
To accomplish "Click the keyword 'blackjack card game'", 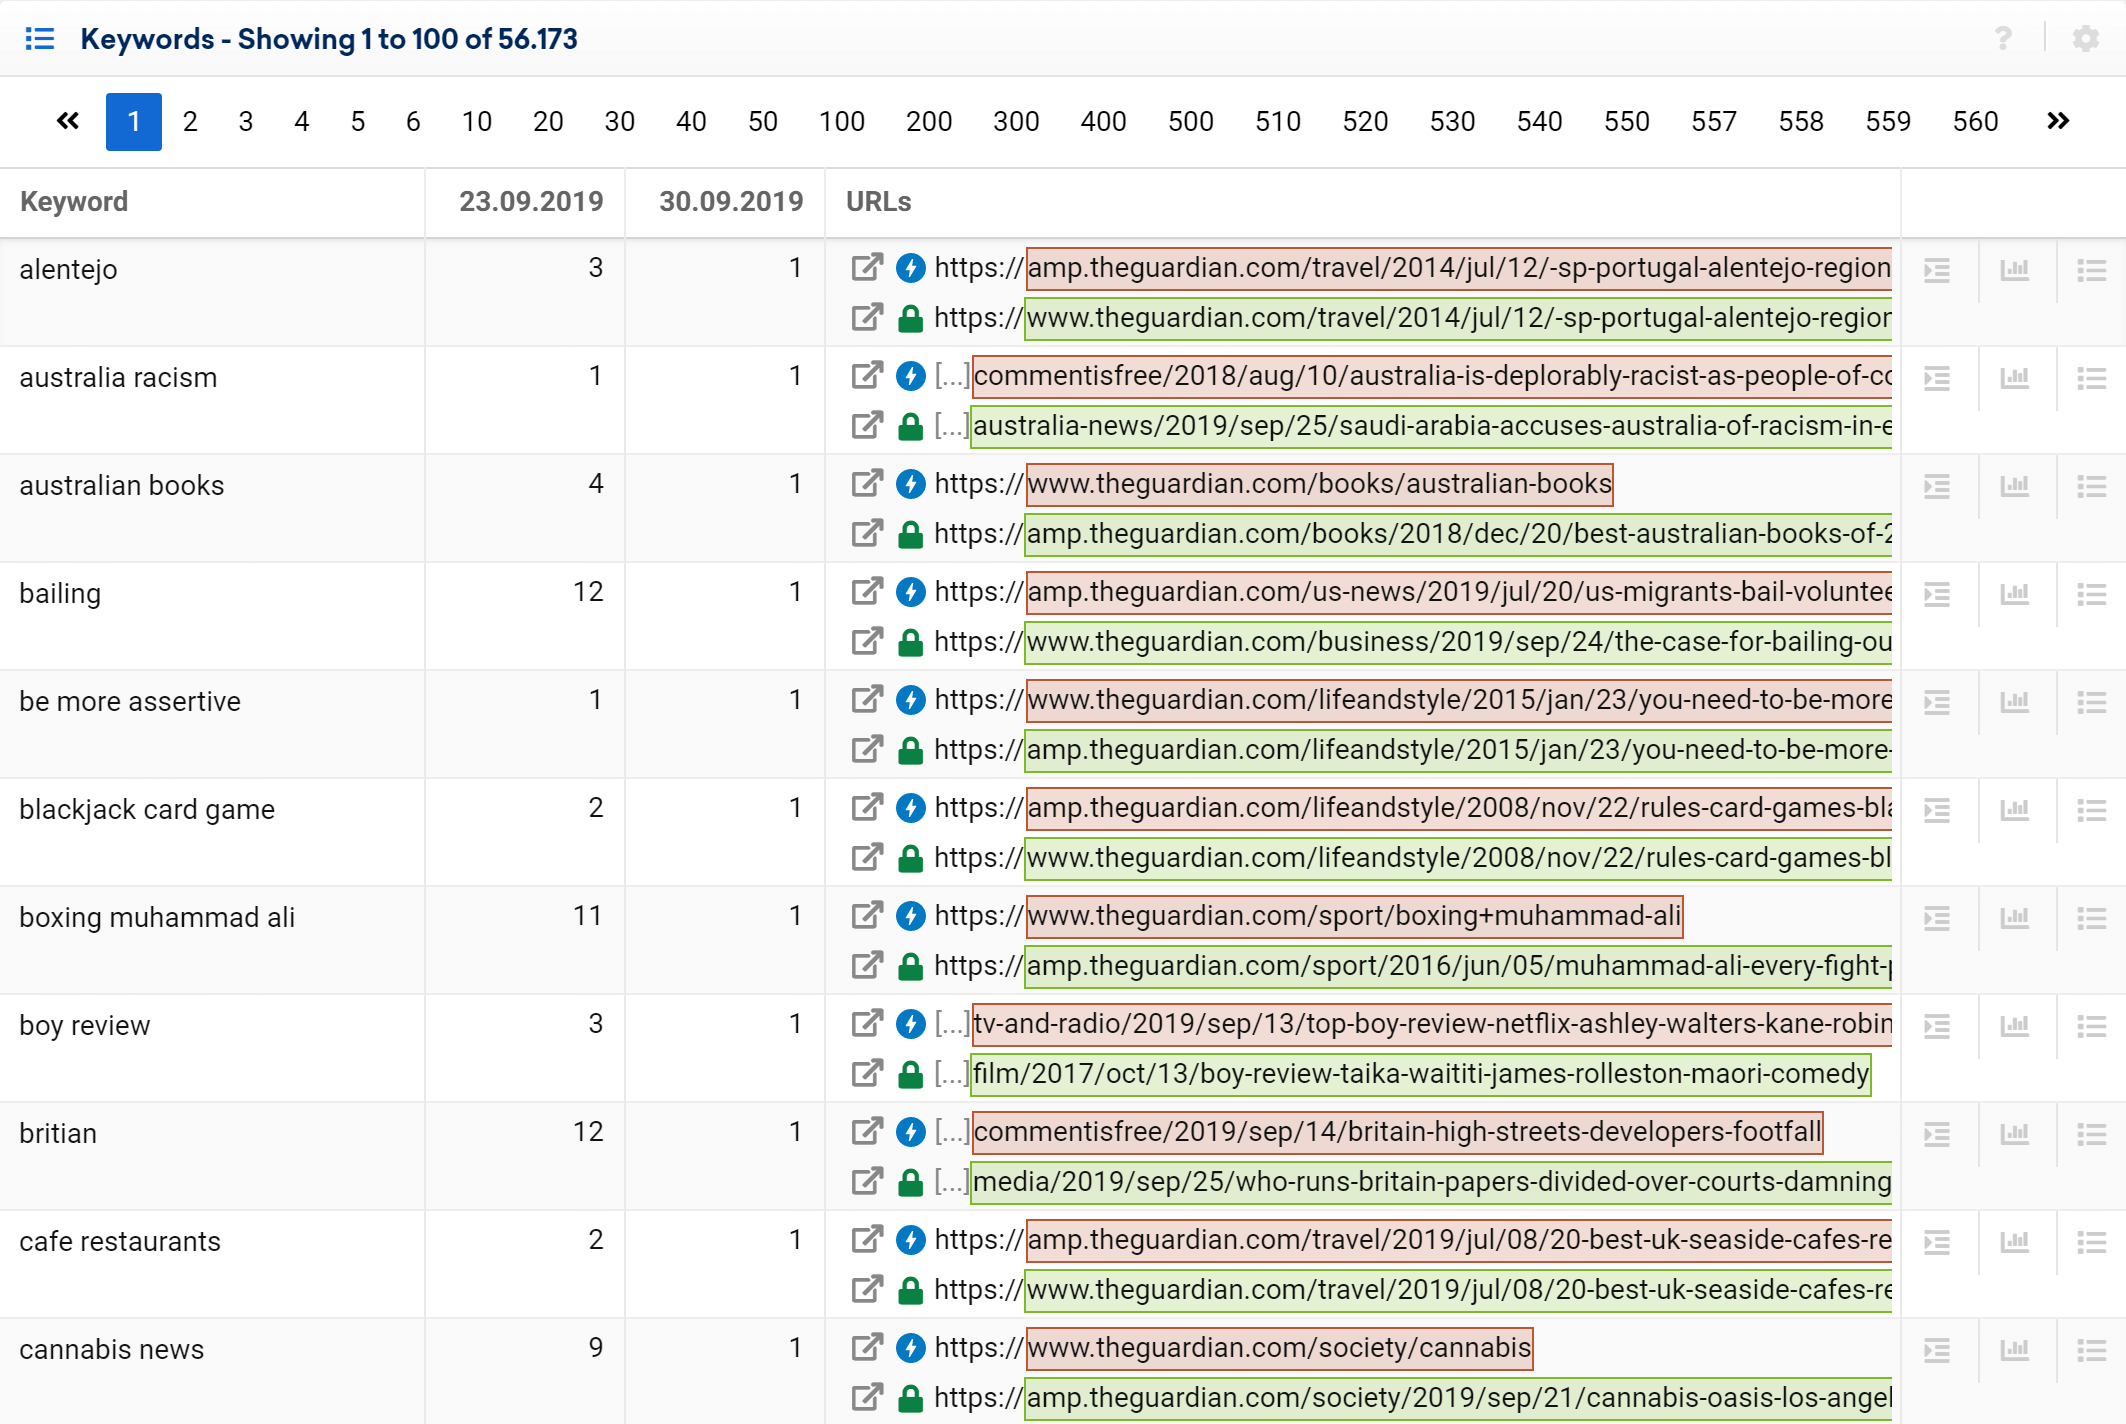I will point(147,810).
